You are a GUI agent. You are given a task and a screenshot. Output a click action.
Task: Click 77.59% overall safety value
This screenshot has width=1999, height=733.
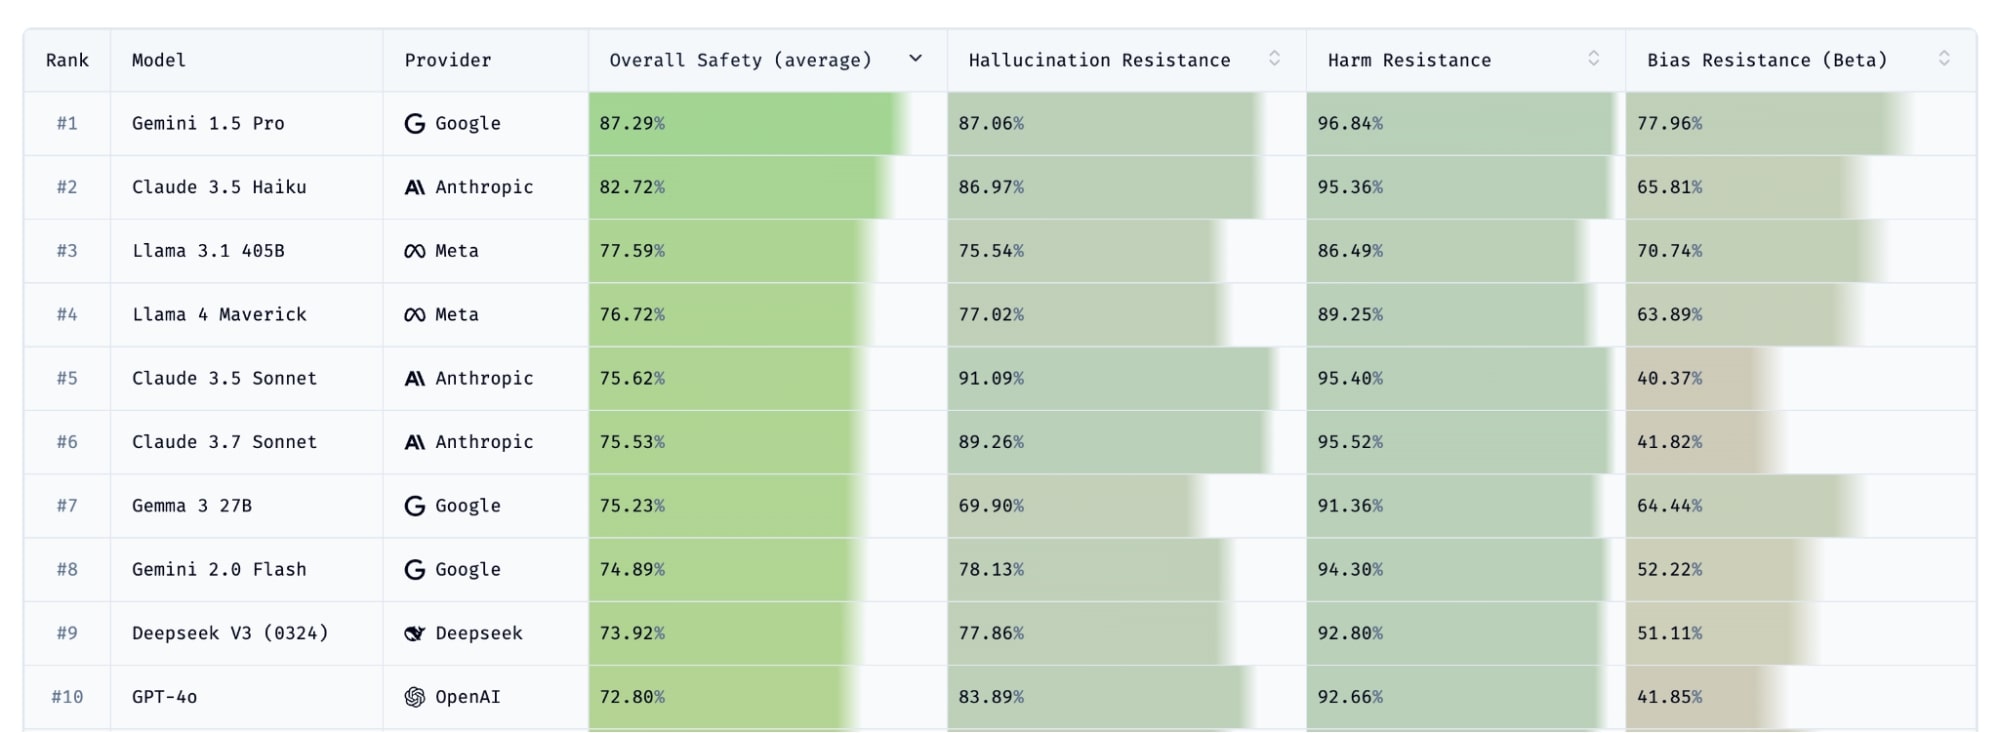click(x=632, y=251)
